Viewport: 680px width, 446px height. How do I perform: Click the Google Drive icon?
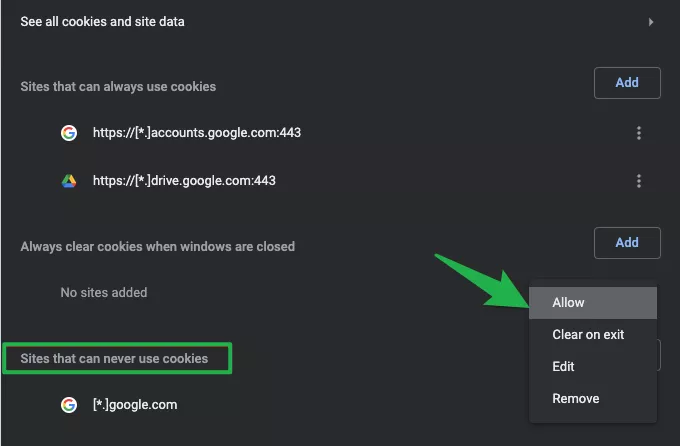point(69,181)
